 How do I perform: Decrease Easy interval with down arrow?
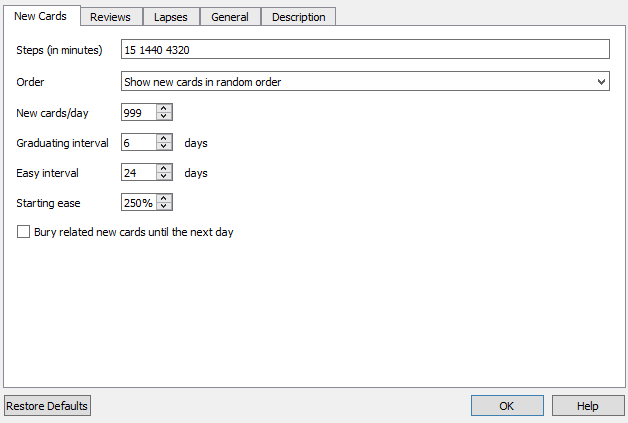[164, 178]
